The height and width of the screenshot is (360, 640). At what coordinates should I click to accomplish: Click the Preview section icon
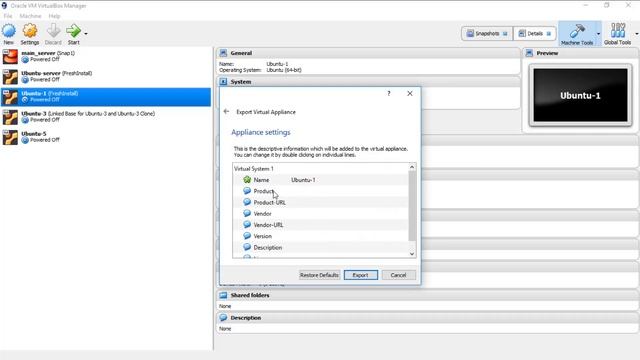(x=529, y=53)
